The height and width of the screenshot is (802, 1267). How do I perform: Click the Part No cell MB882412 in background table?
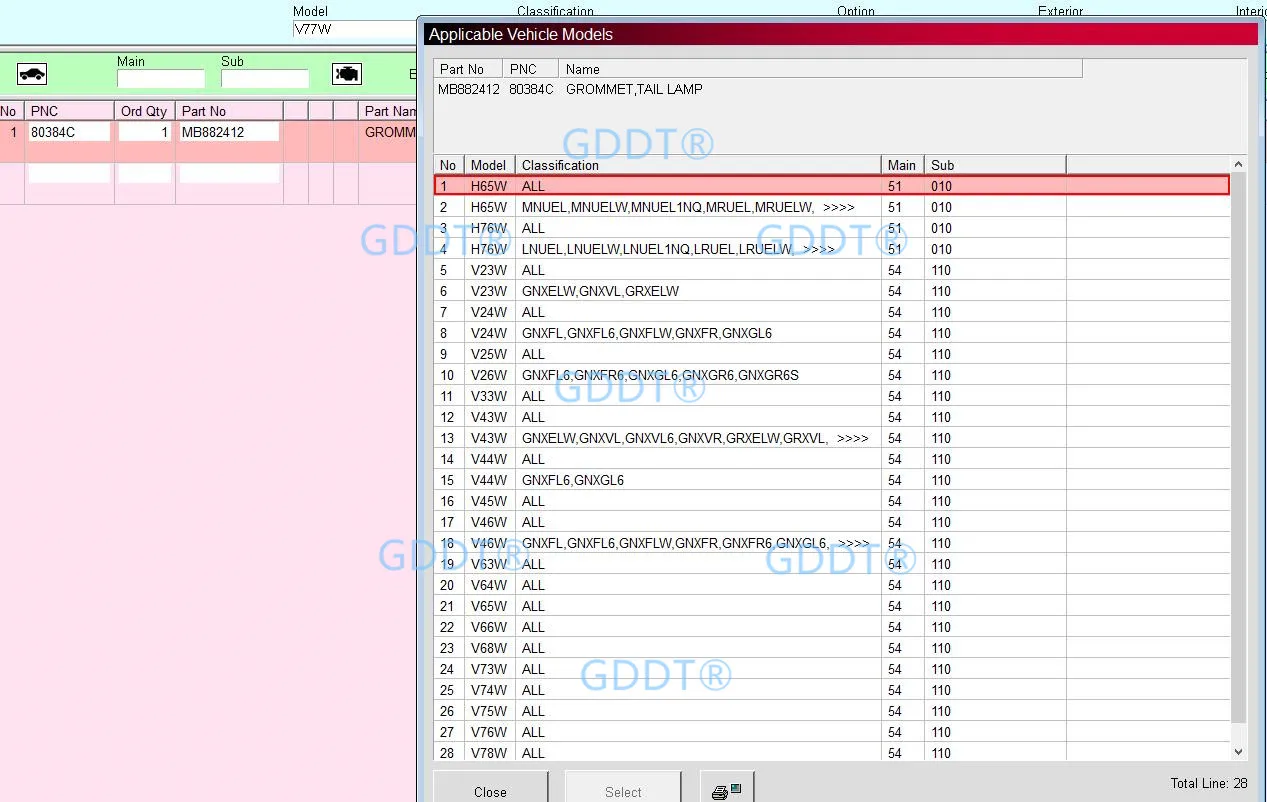coord(229,132)
